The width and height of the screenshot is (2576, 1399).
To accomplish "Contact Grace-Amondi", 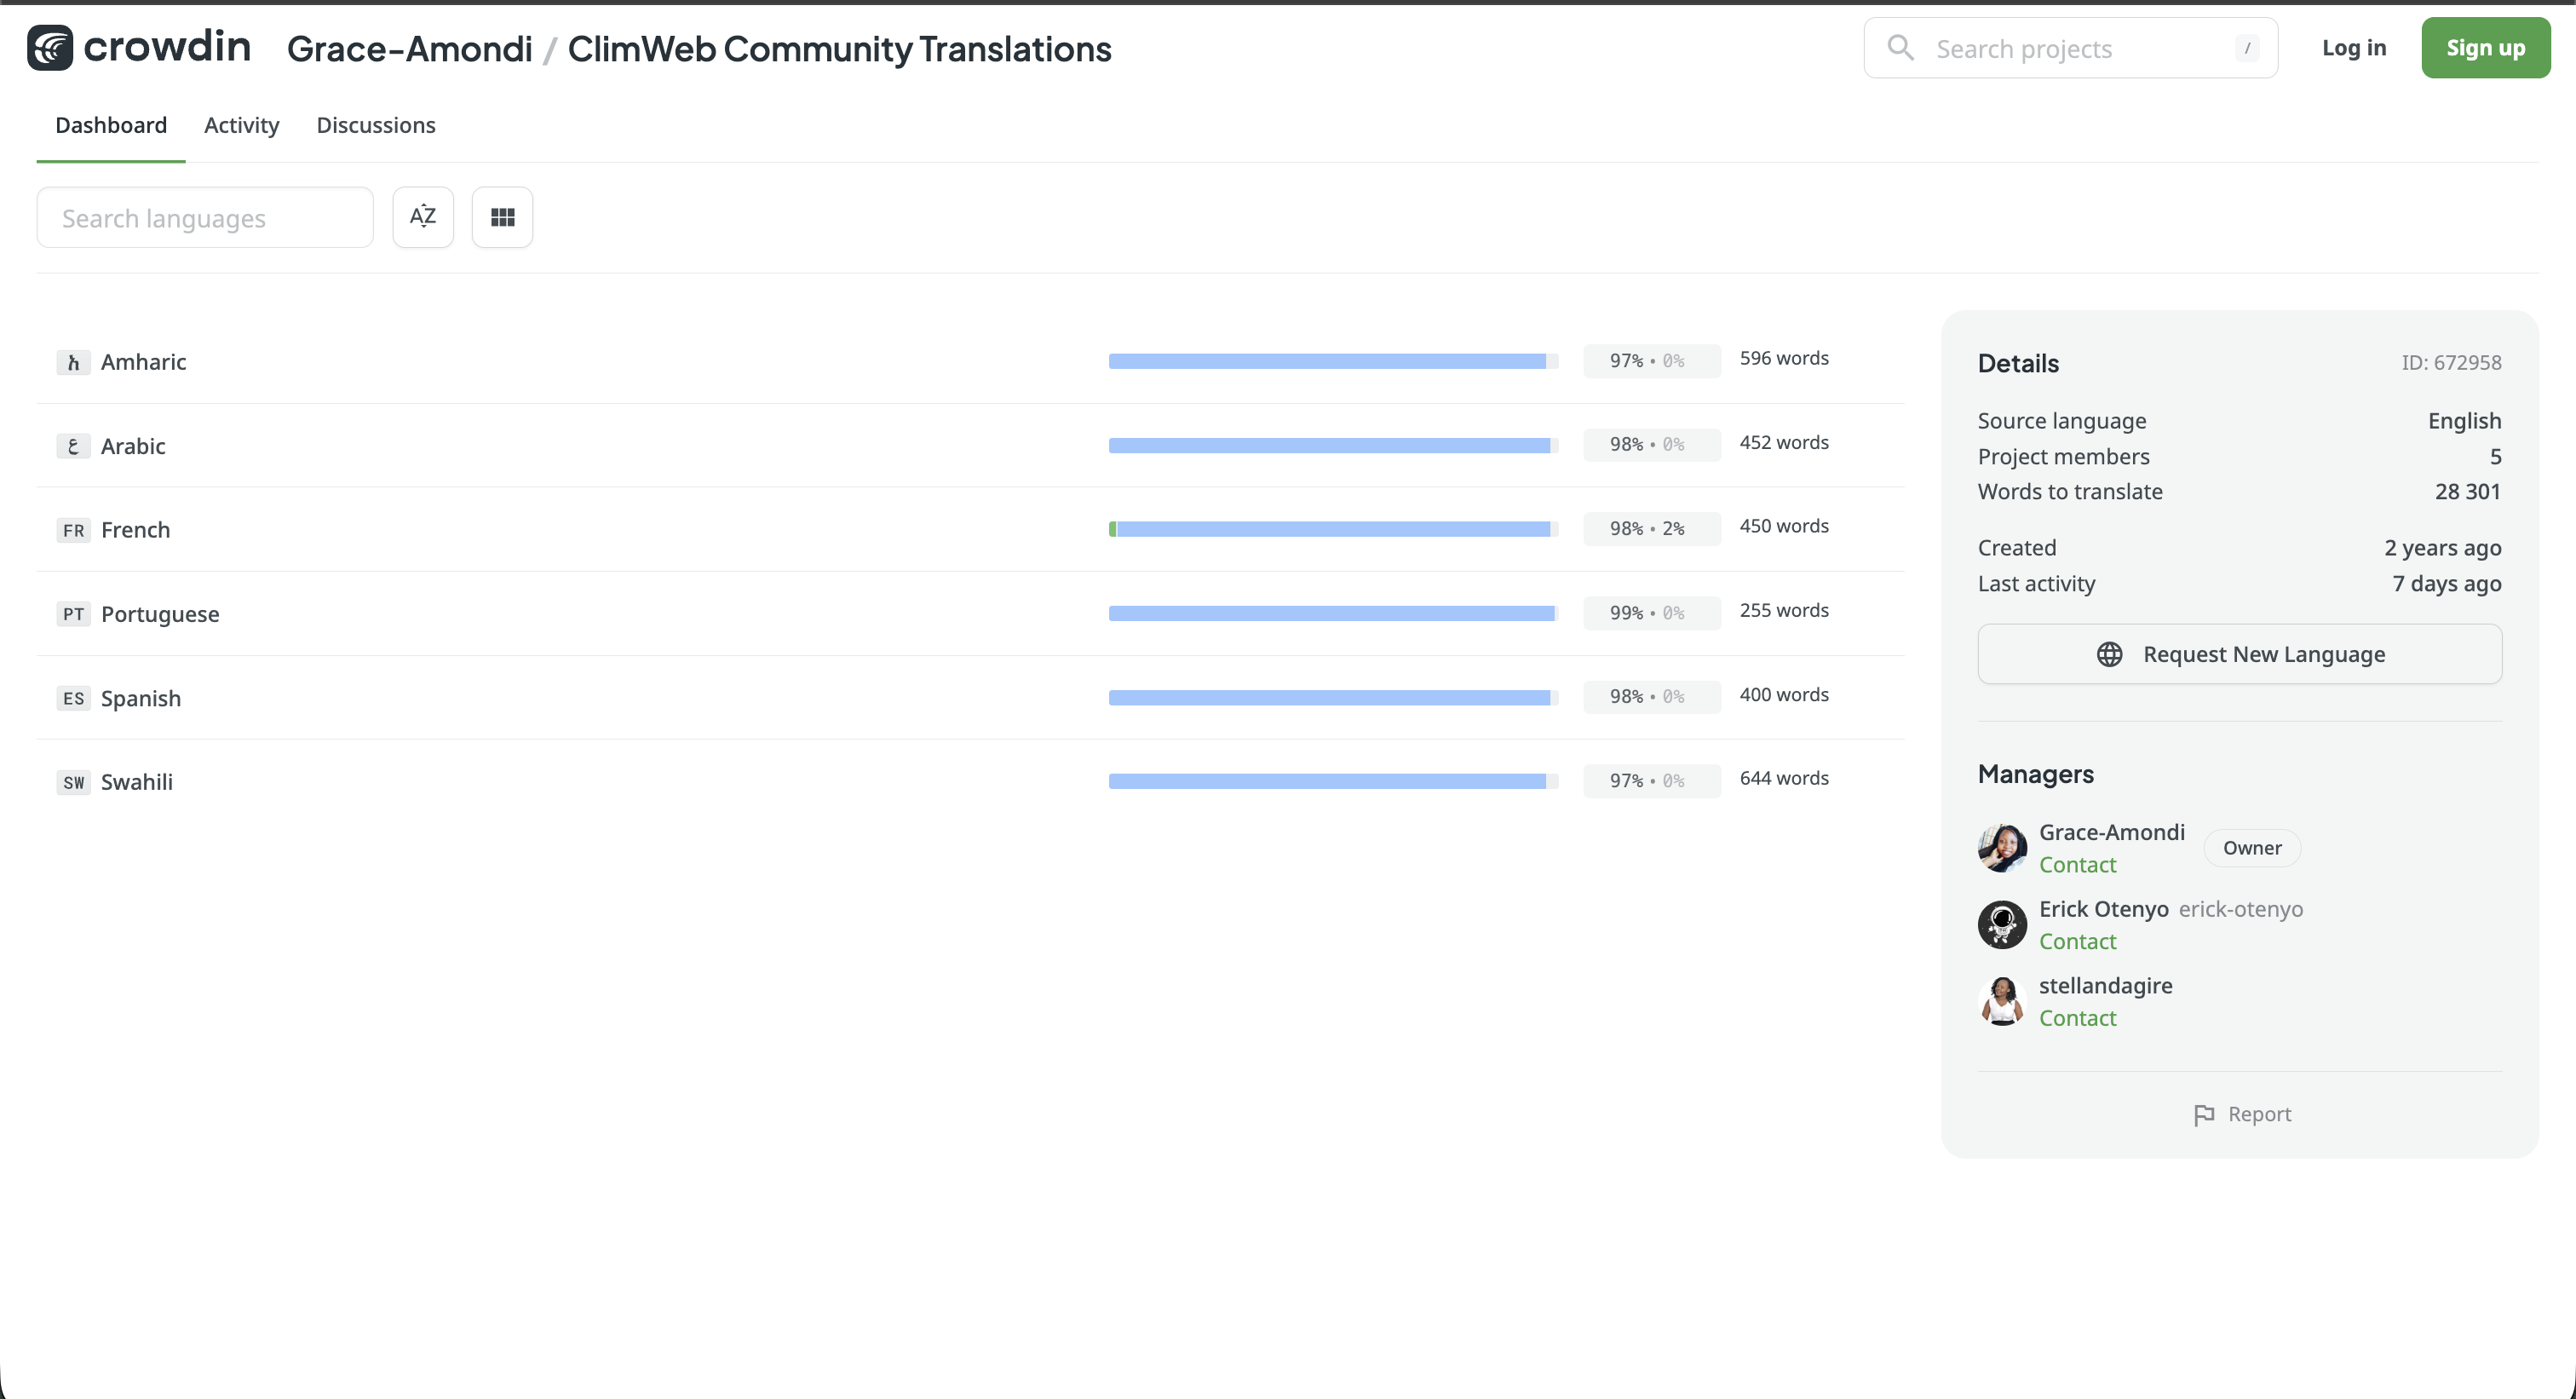I will 2078,865.
